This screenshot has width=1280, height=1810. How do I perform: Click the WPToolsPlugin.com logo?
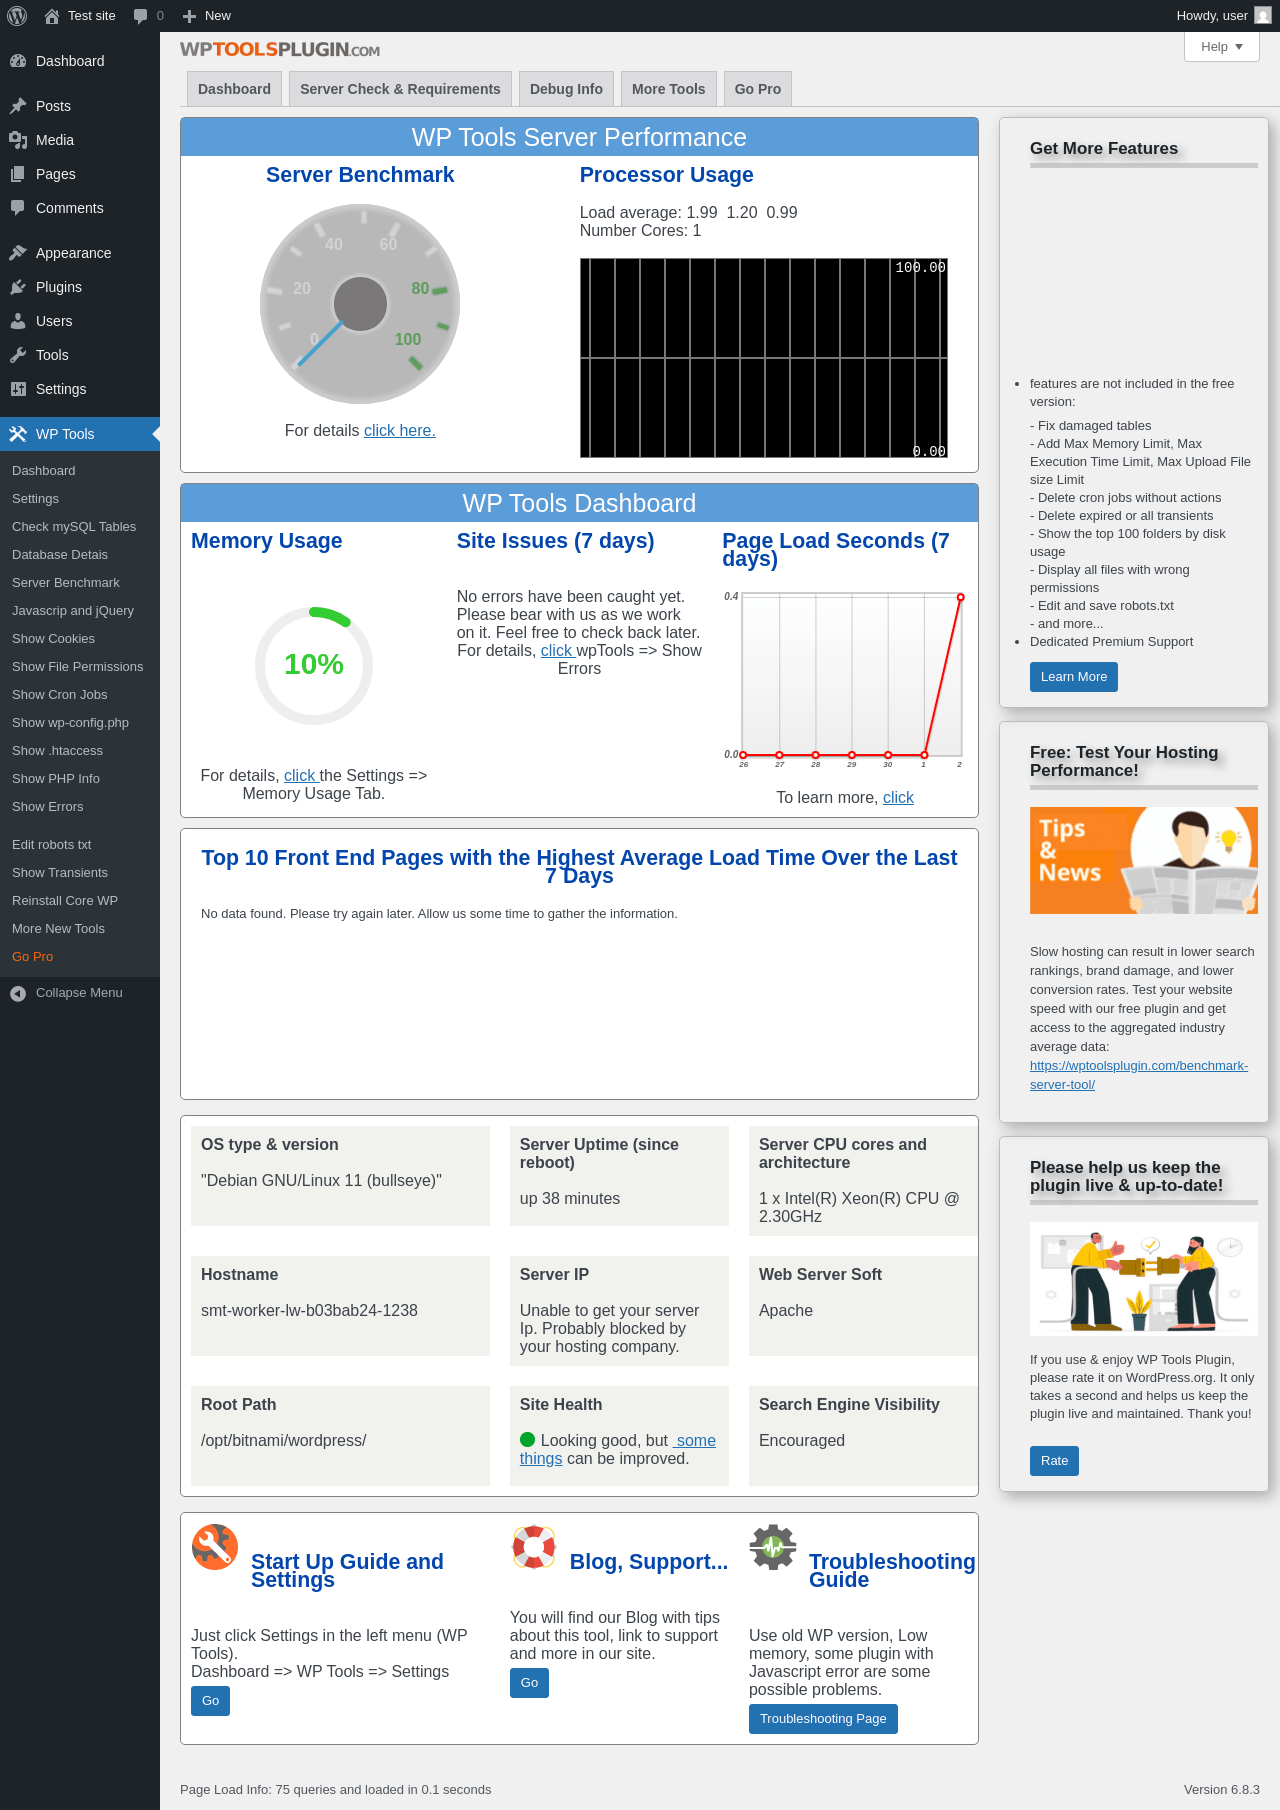(280, 50)
